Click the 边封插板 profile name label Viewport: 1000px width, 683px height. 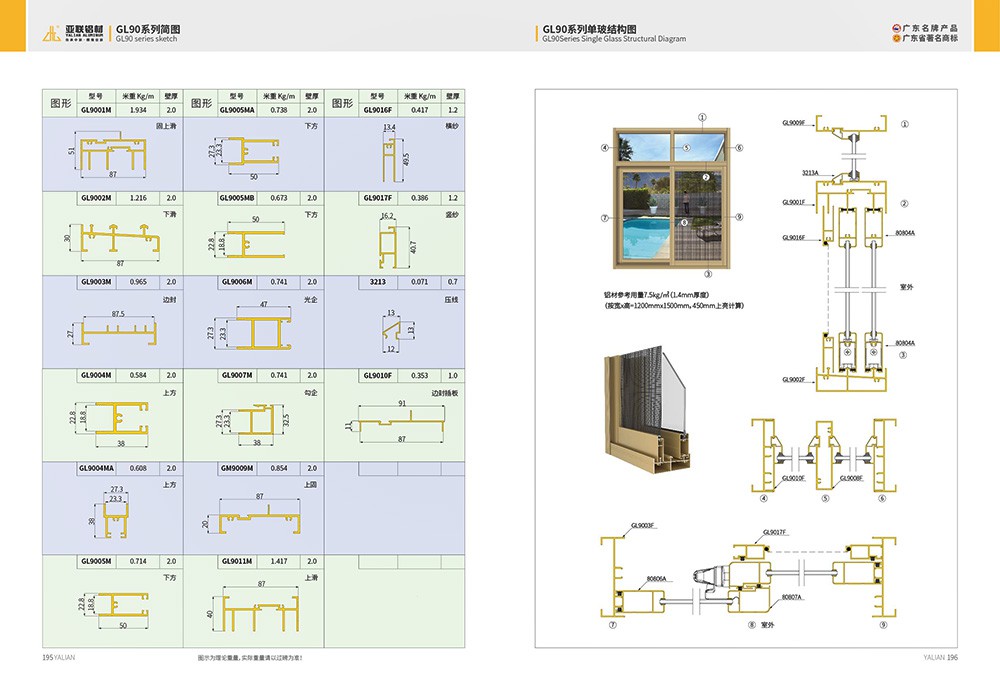(445, 393)
